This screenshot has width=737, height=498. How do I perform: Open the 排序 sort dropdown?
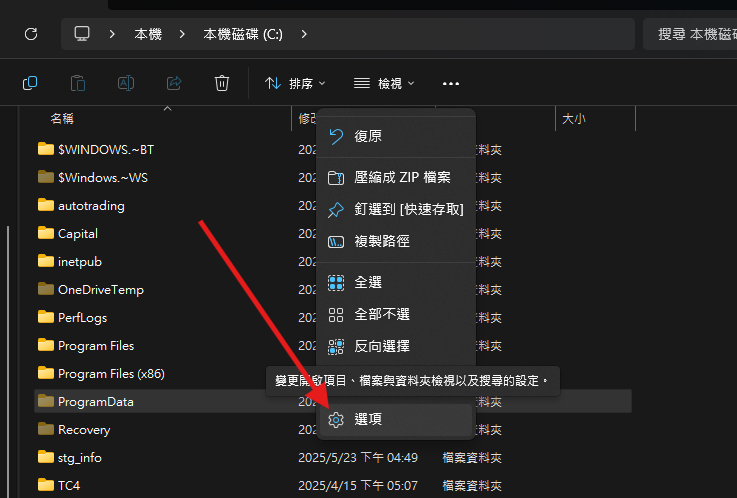point(297,84)
